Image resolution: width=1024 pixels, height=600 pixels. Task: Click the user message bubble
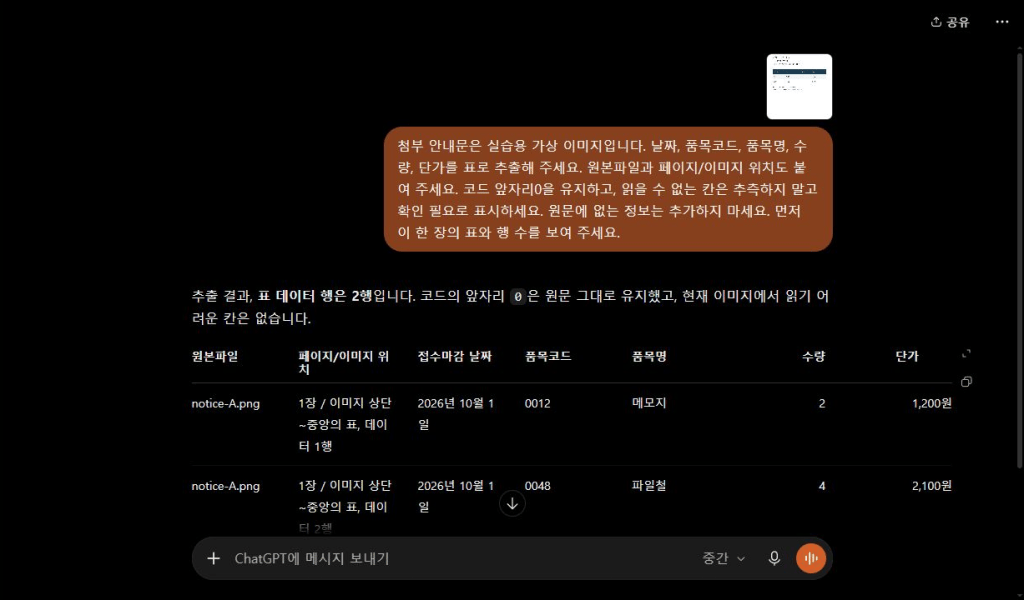tap(608, 189)
